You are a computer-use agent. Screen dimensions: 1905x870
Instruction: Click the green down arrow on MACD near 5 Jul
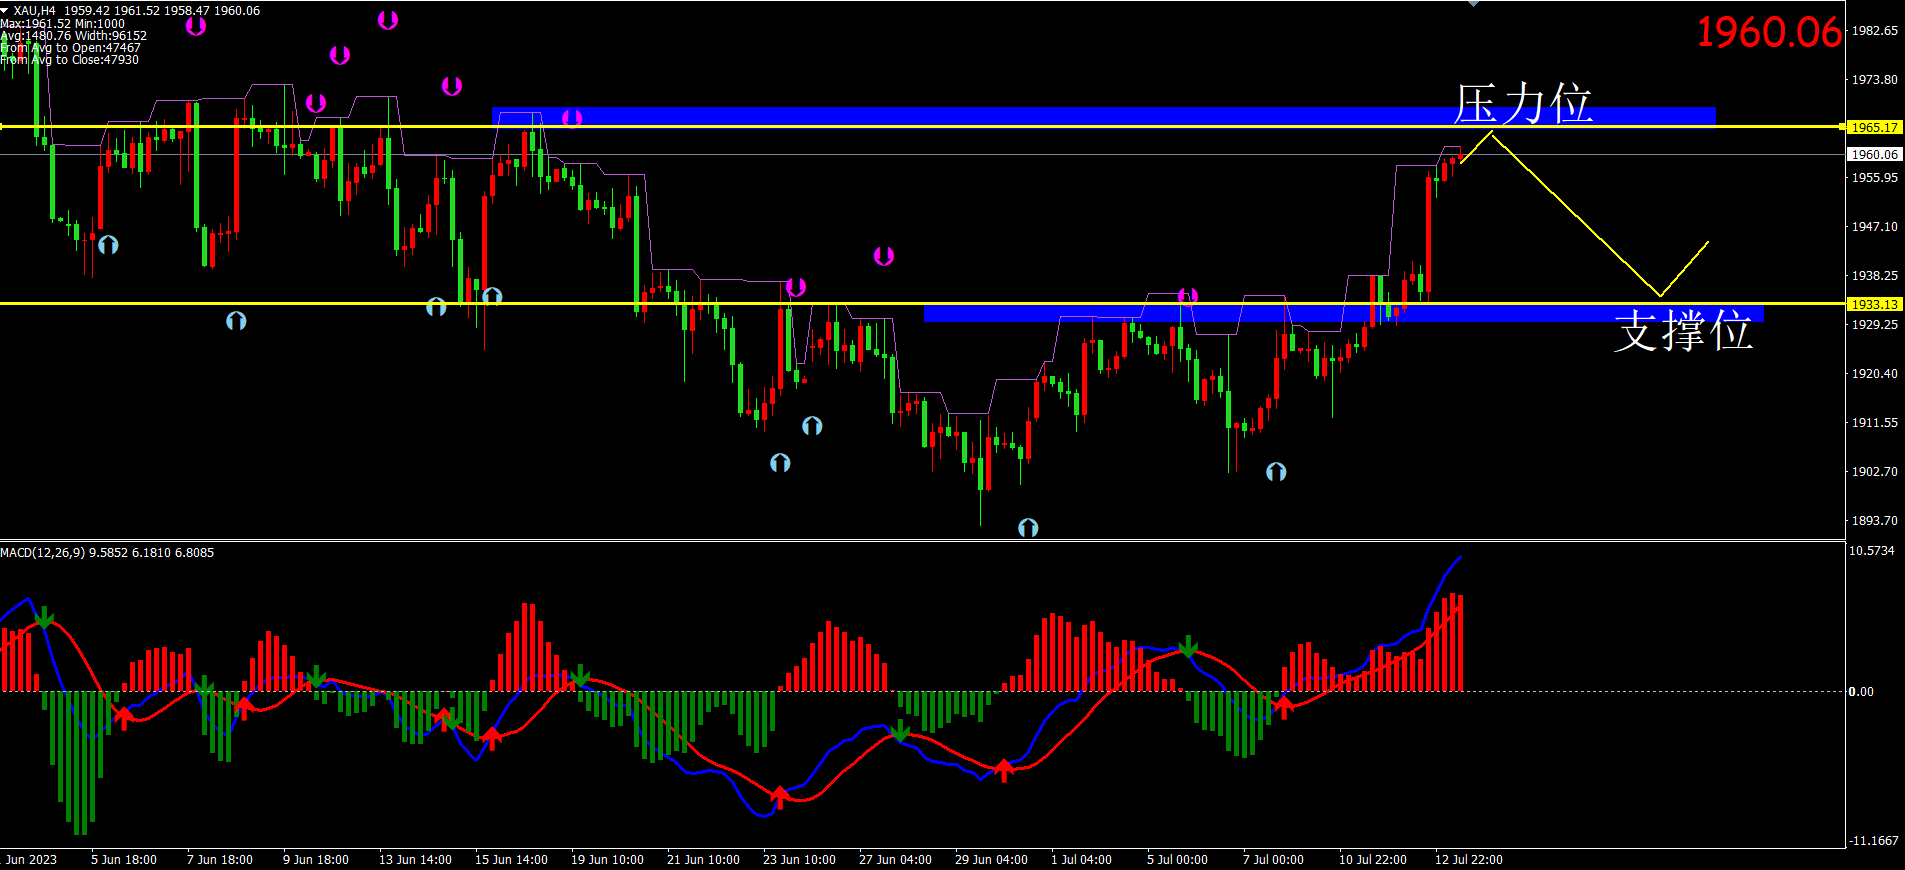pyautogui.click(x=1188, y=646)
